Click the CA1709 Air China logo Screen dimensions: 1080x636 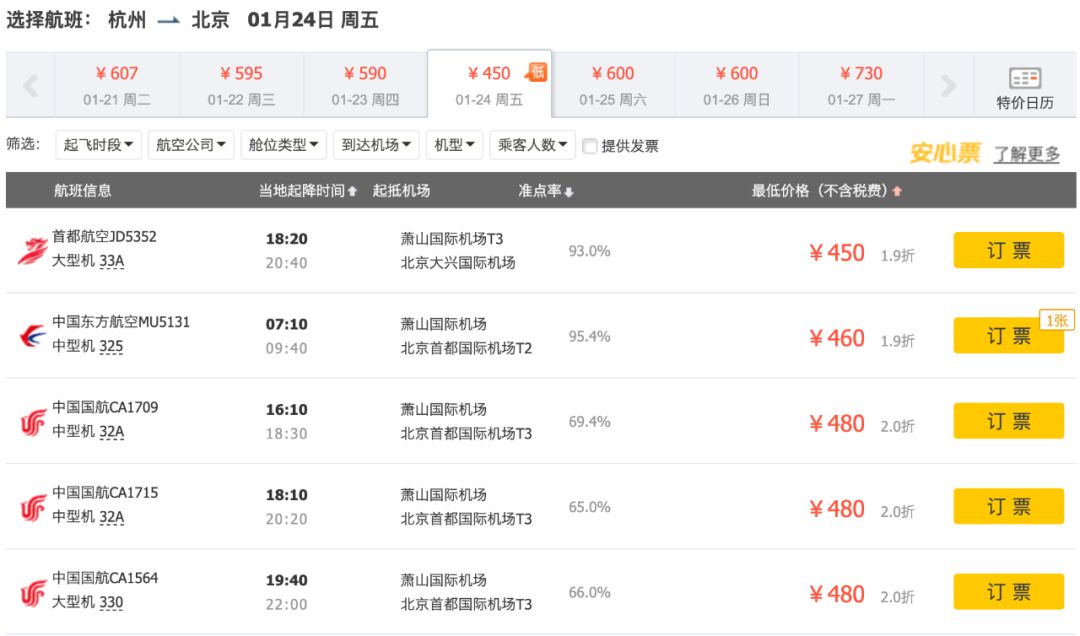tap(31, 422)
